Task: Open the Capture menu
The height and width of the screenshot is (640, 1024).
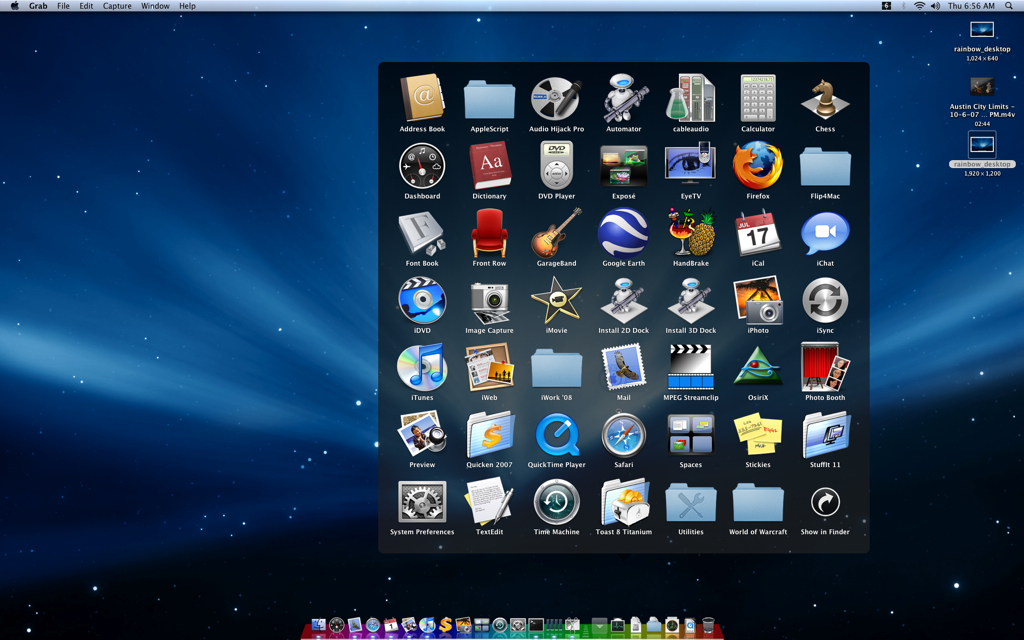Action: pyautogui.click(x=117, y=5)
